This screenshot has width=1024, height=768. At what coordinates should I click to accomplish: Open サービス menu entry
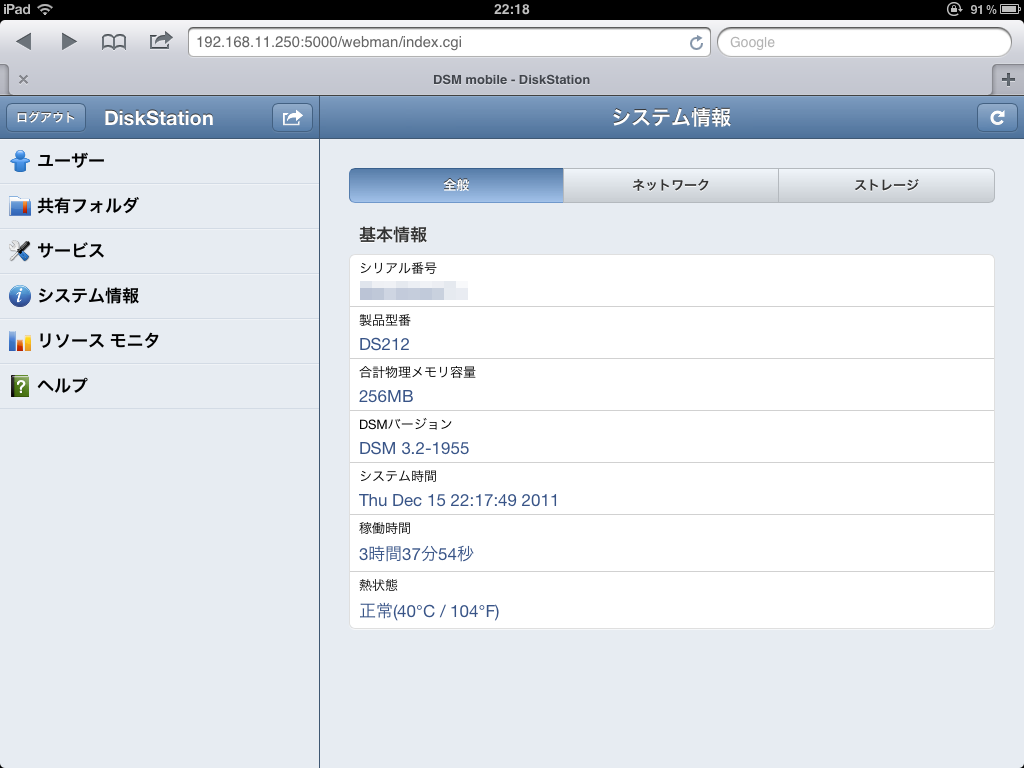(x=159, y=251)
